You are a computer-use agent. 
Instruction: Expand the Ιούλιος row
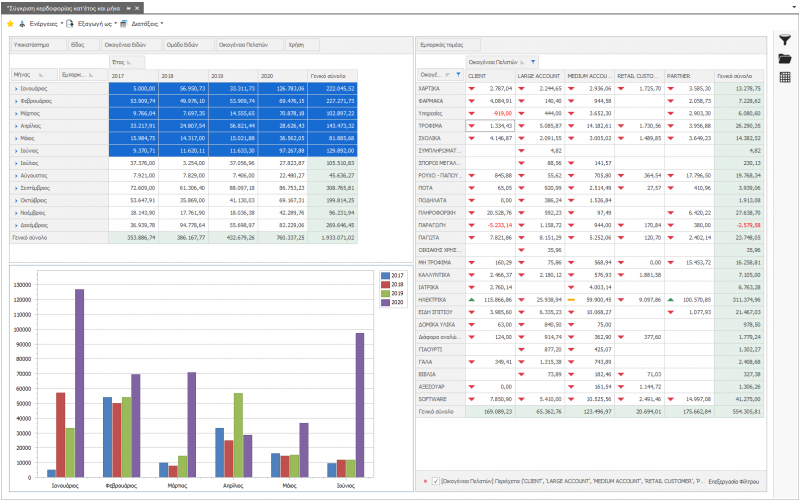click(16, 163)
